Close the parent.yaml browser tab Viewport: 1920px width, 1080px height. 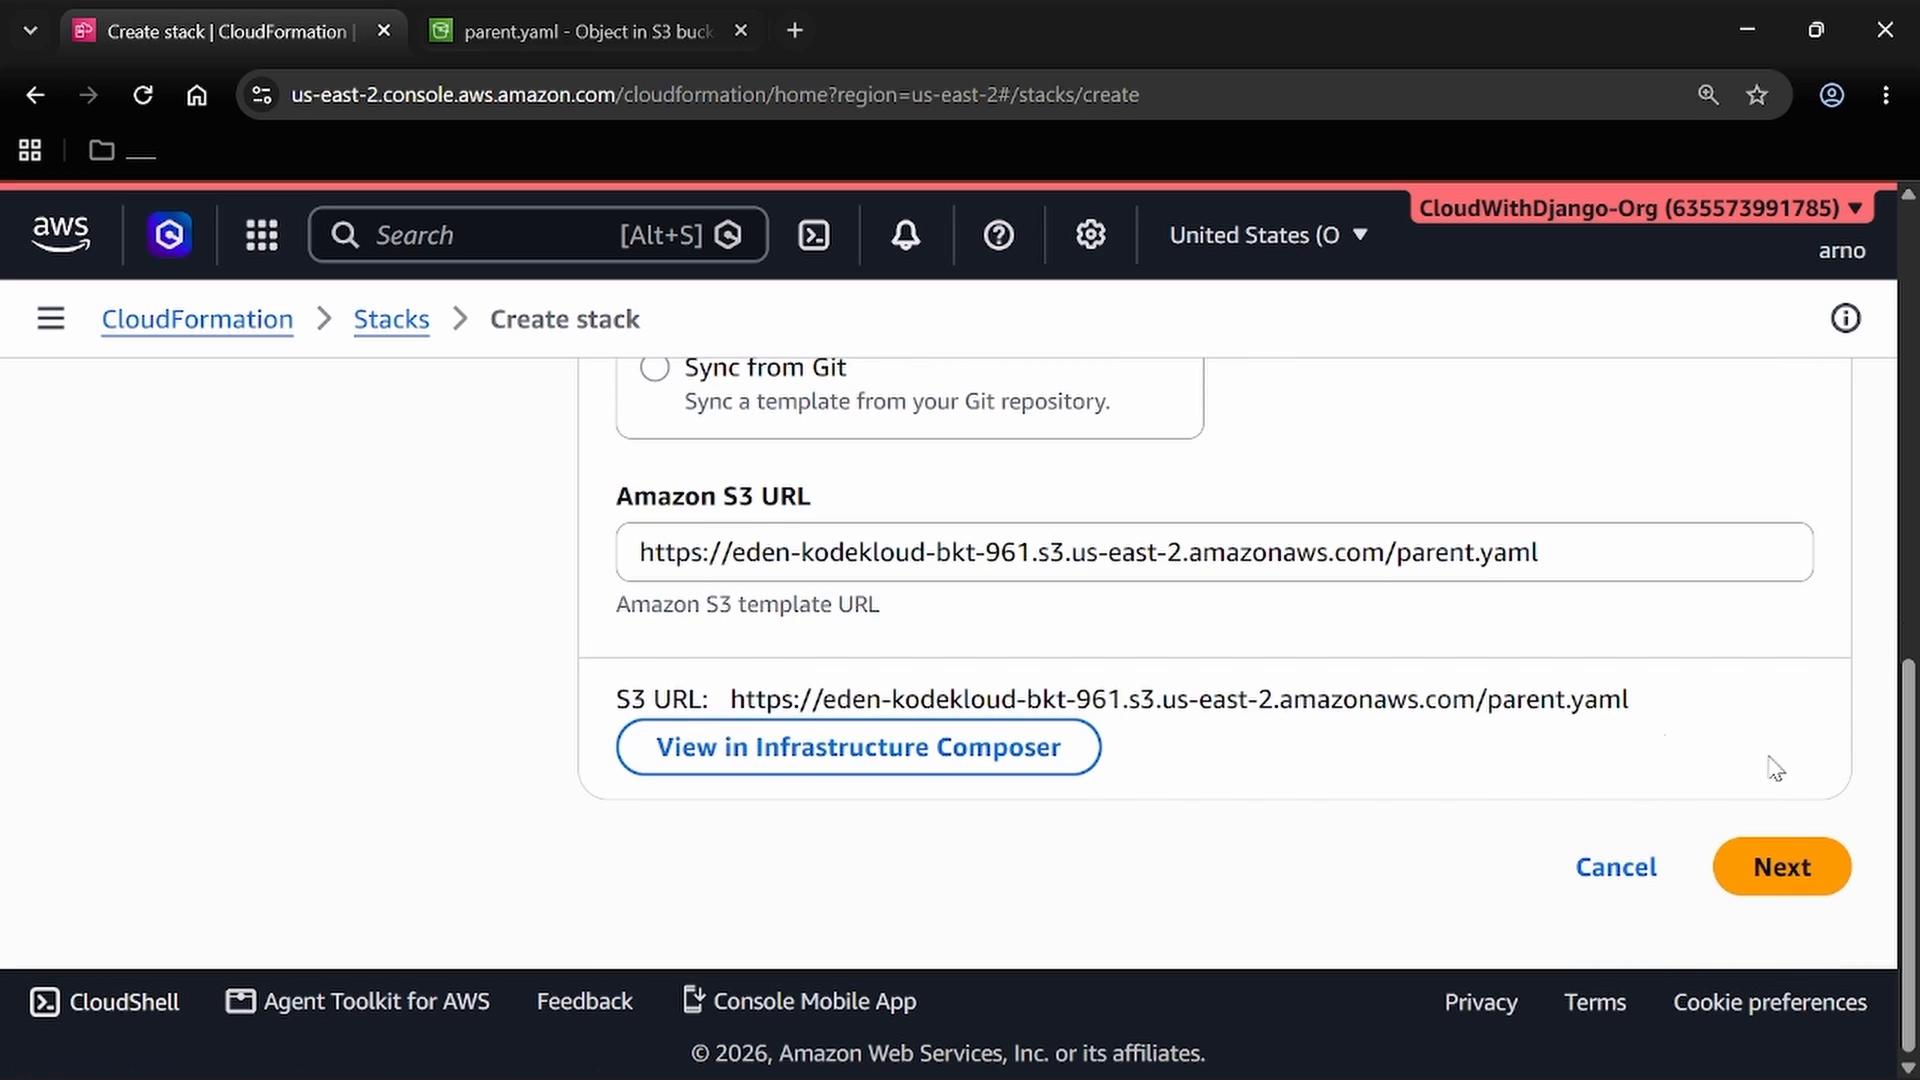click(741, 31)
